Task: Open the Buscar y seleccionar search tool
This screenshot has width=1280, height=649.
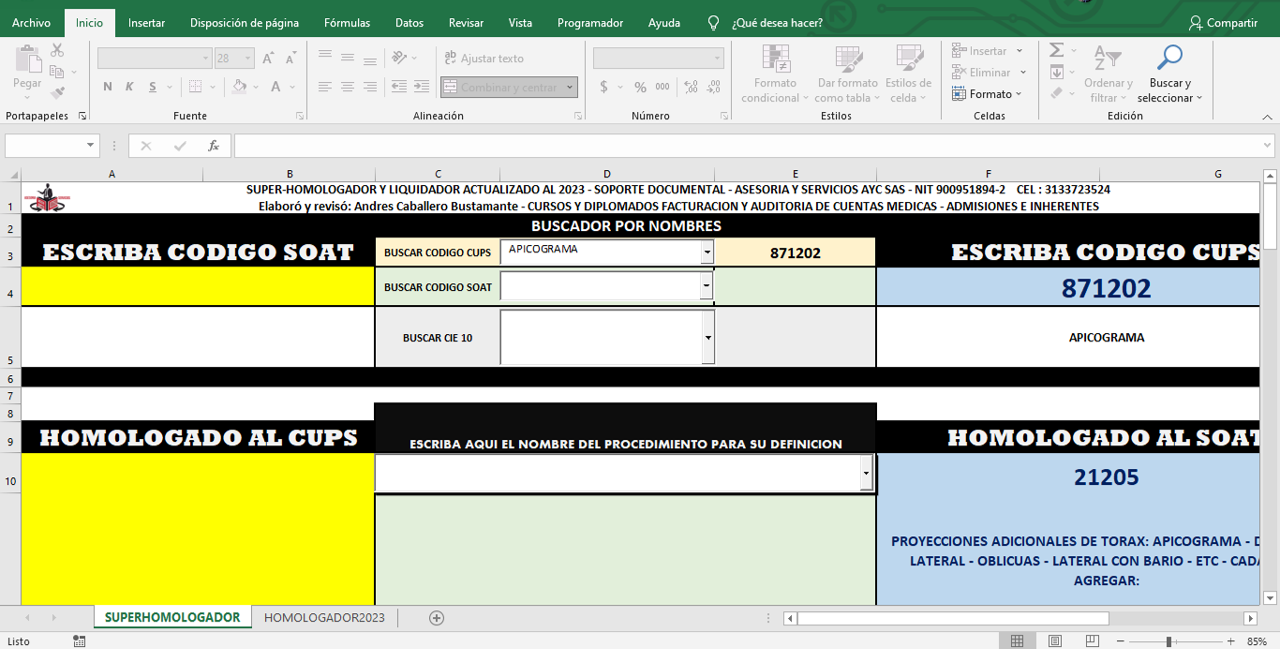Action: click(x=1168, y=68)
